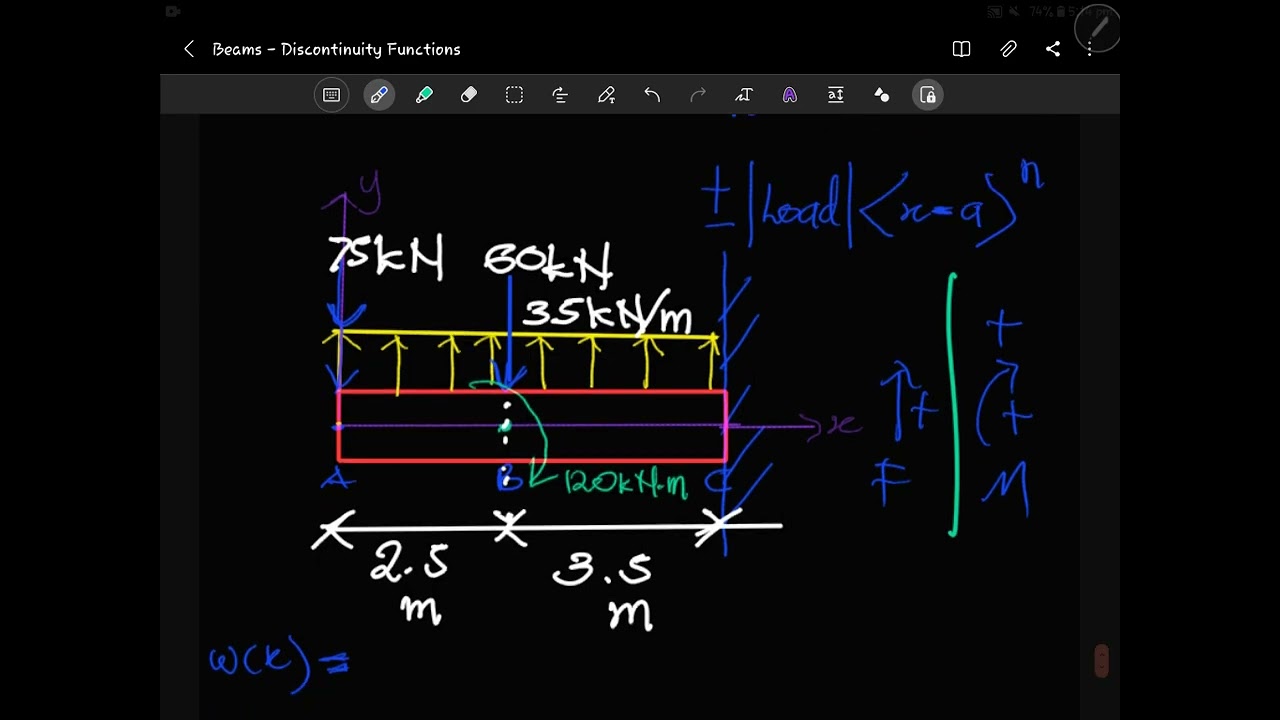Go back using the back arrow
This screenshot has width=1280, height=720.
click(x=189, y=49)
